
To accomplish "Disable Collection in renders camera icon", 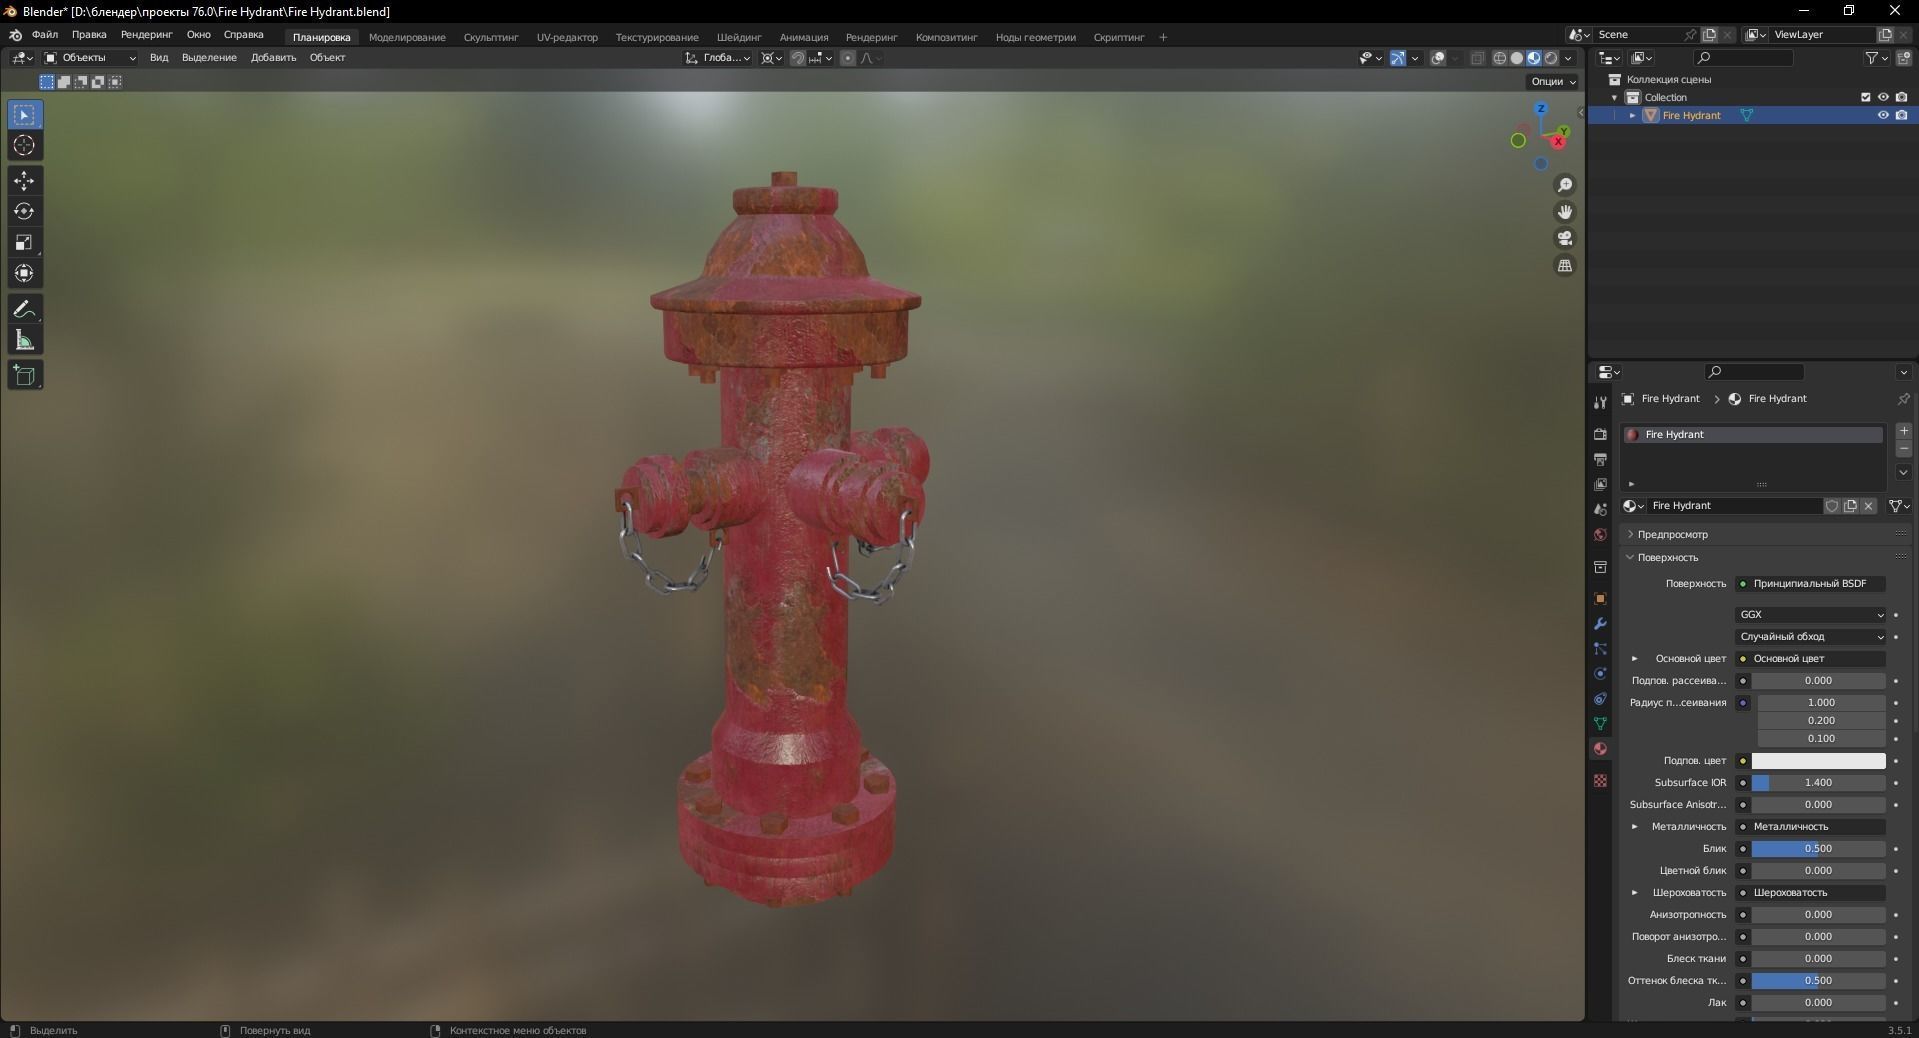I will (x=1901, y=97).
